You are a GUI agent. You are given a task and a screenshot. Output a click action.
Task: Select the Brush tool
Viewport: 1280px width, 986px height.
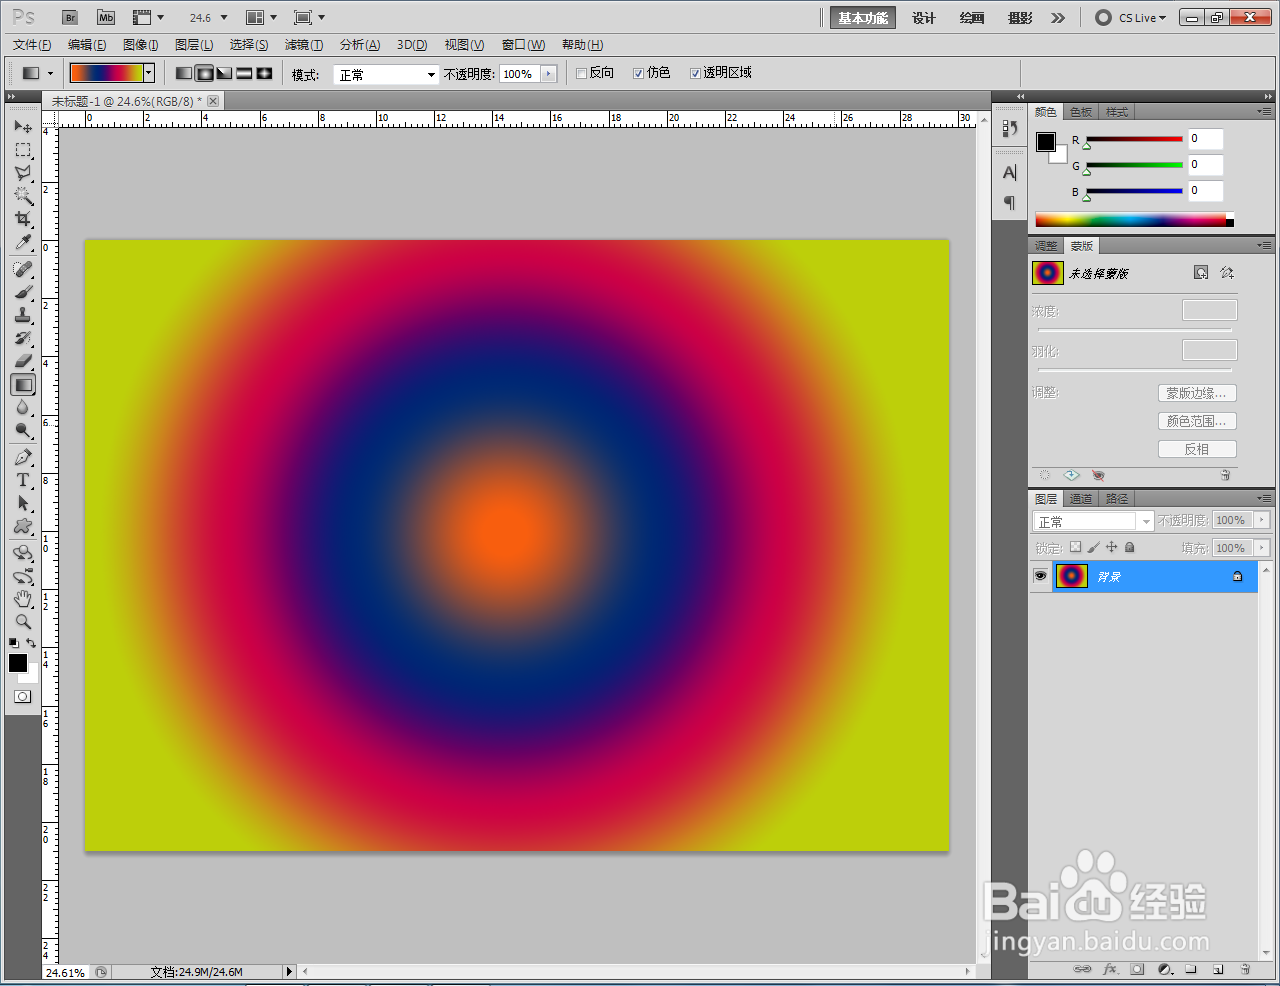point(23,292)
